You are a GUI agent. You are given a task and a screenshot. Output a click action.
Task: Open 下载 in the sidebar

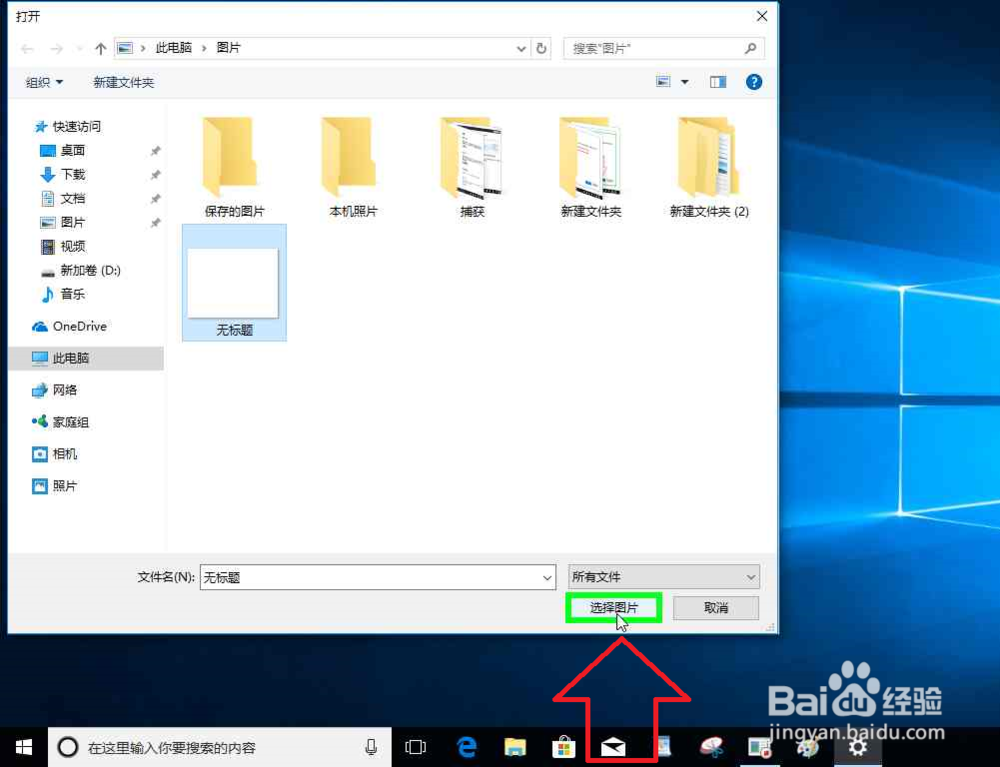tap(62, 175)
